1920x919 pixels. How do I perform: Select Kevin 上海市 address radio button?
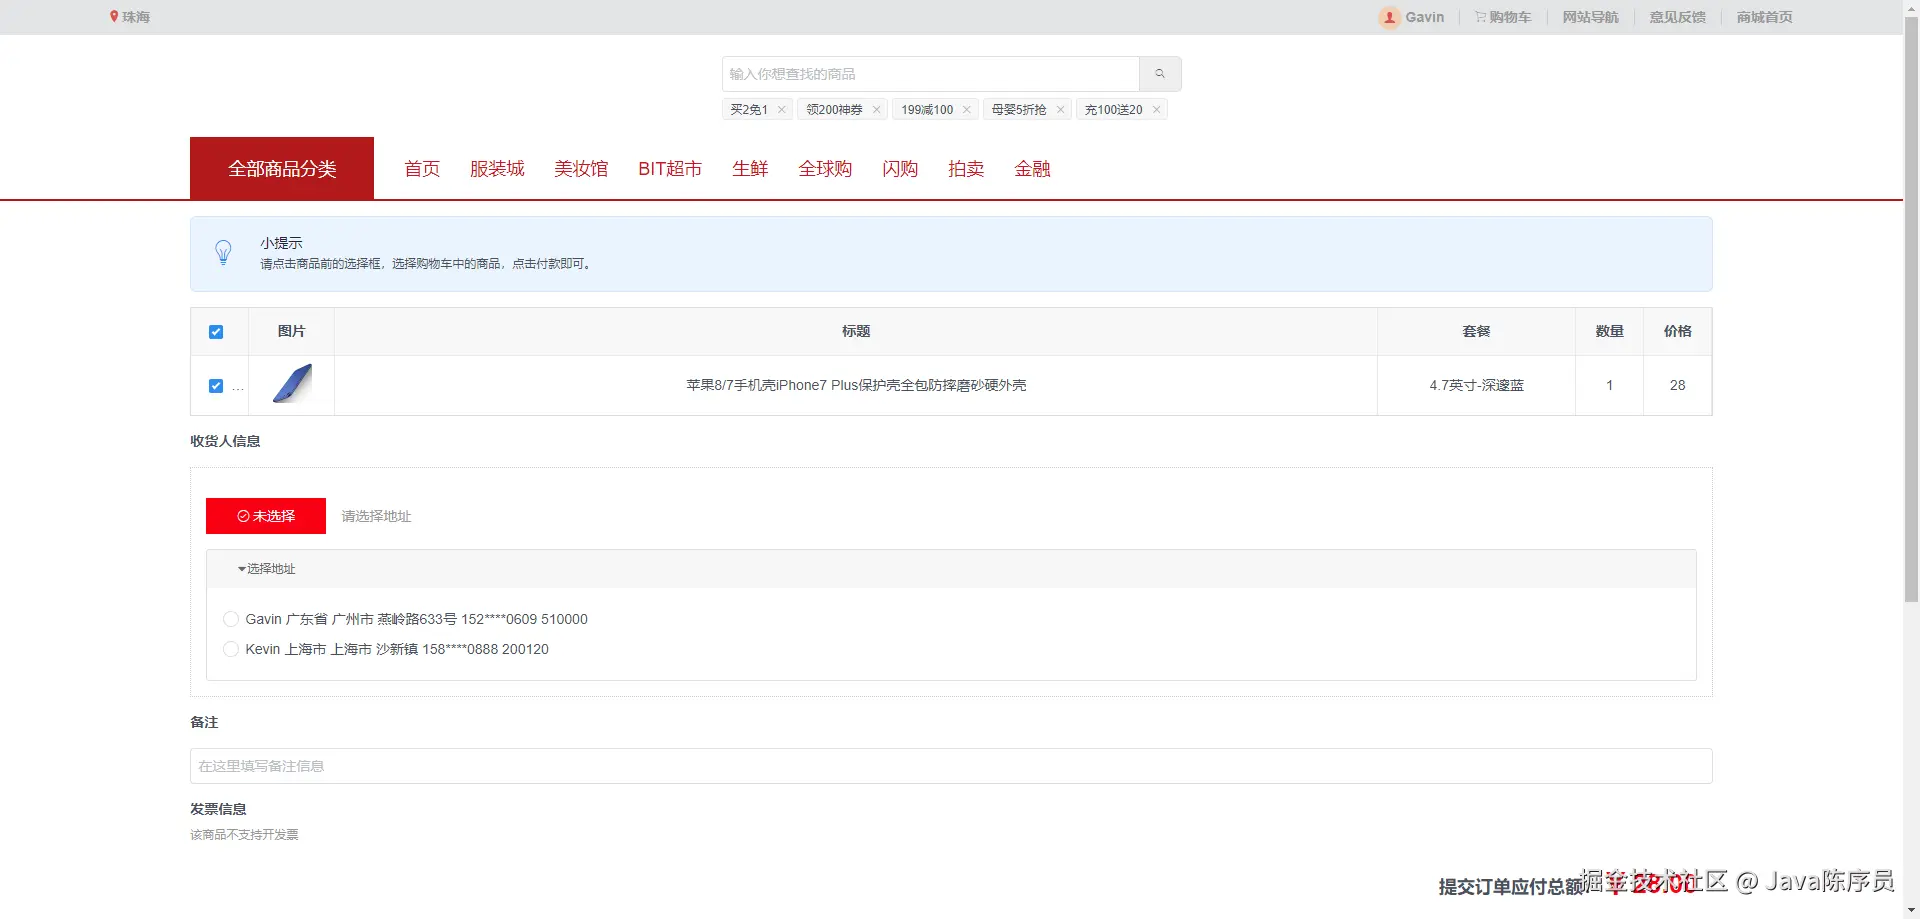(x=231, y=649)
